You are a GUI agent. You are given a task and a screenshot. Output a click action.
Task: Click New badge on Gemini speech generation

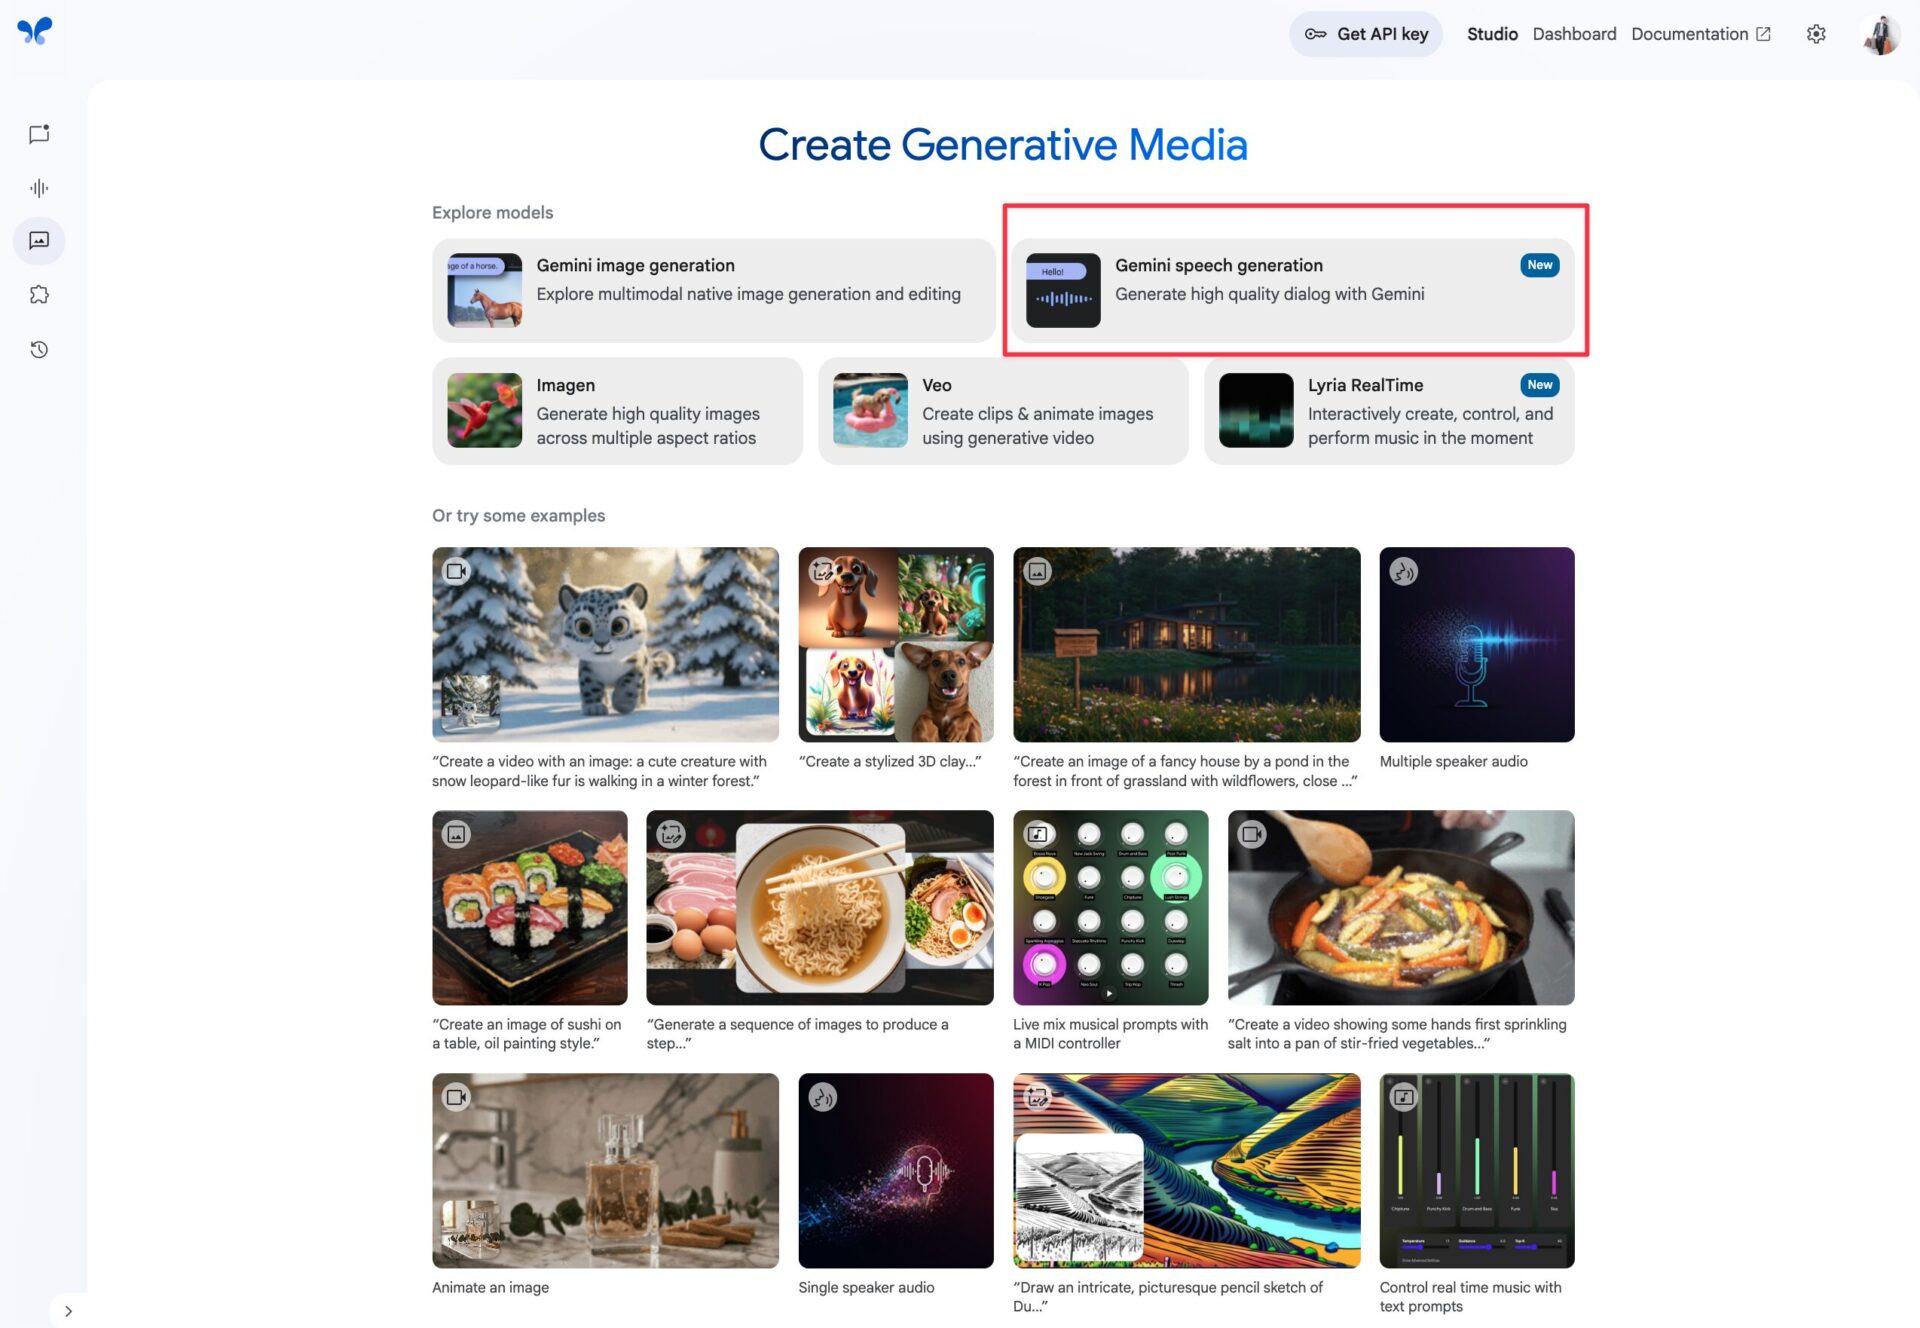click(x=1539, y=265)
